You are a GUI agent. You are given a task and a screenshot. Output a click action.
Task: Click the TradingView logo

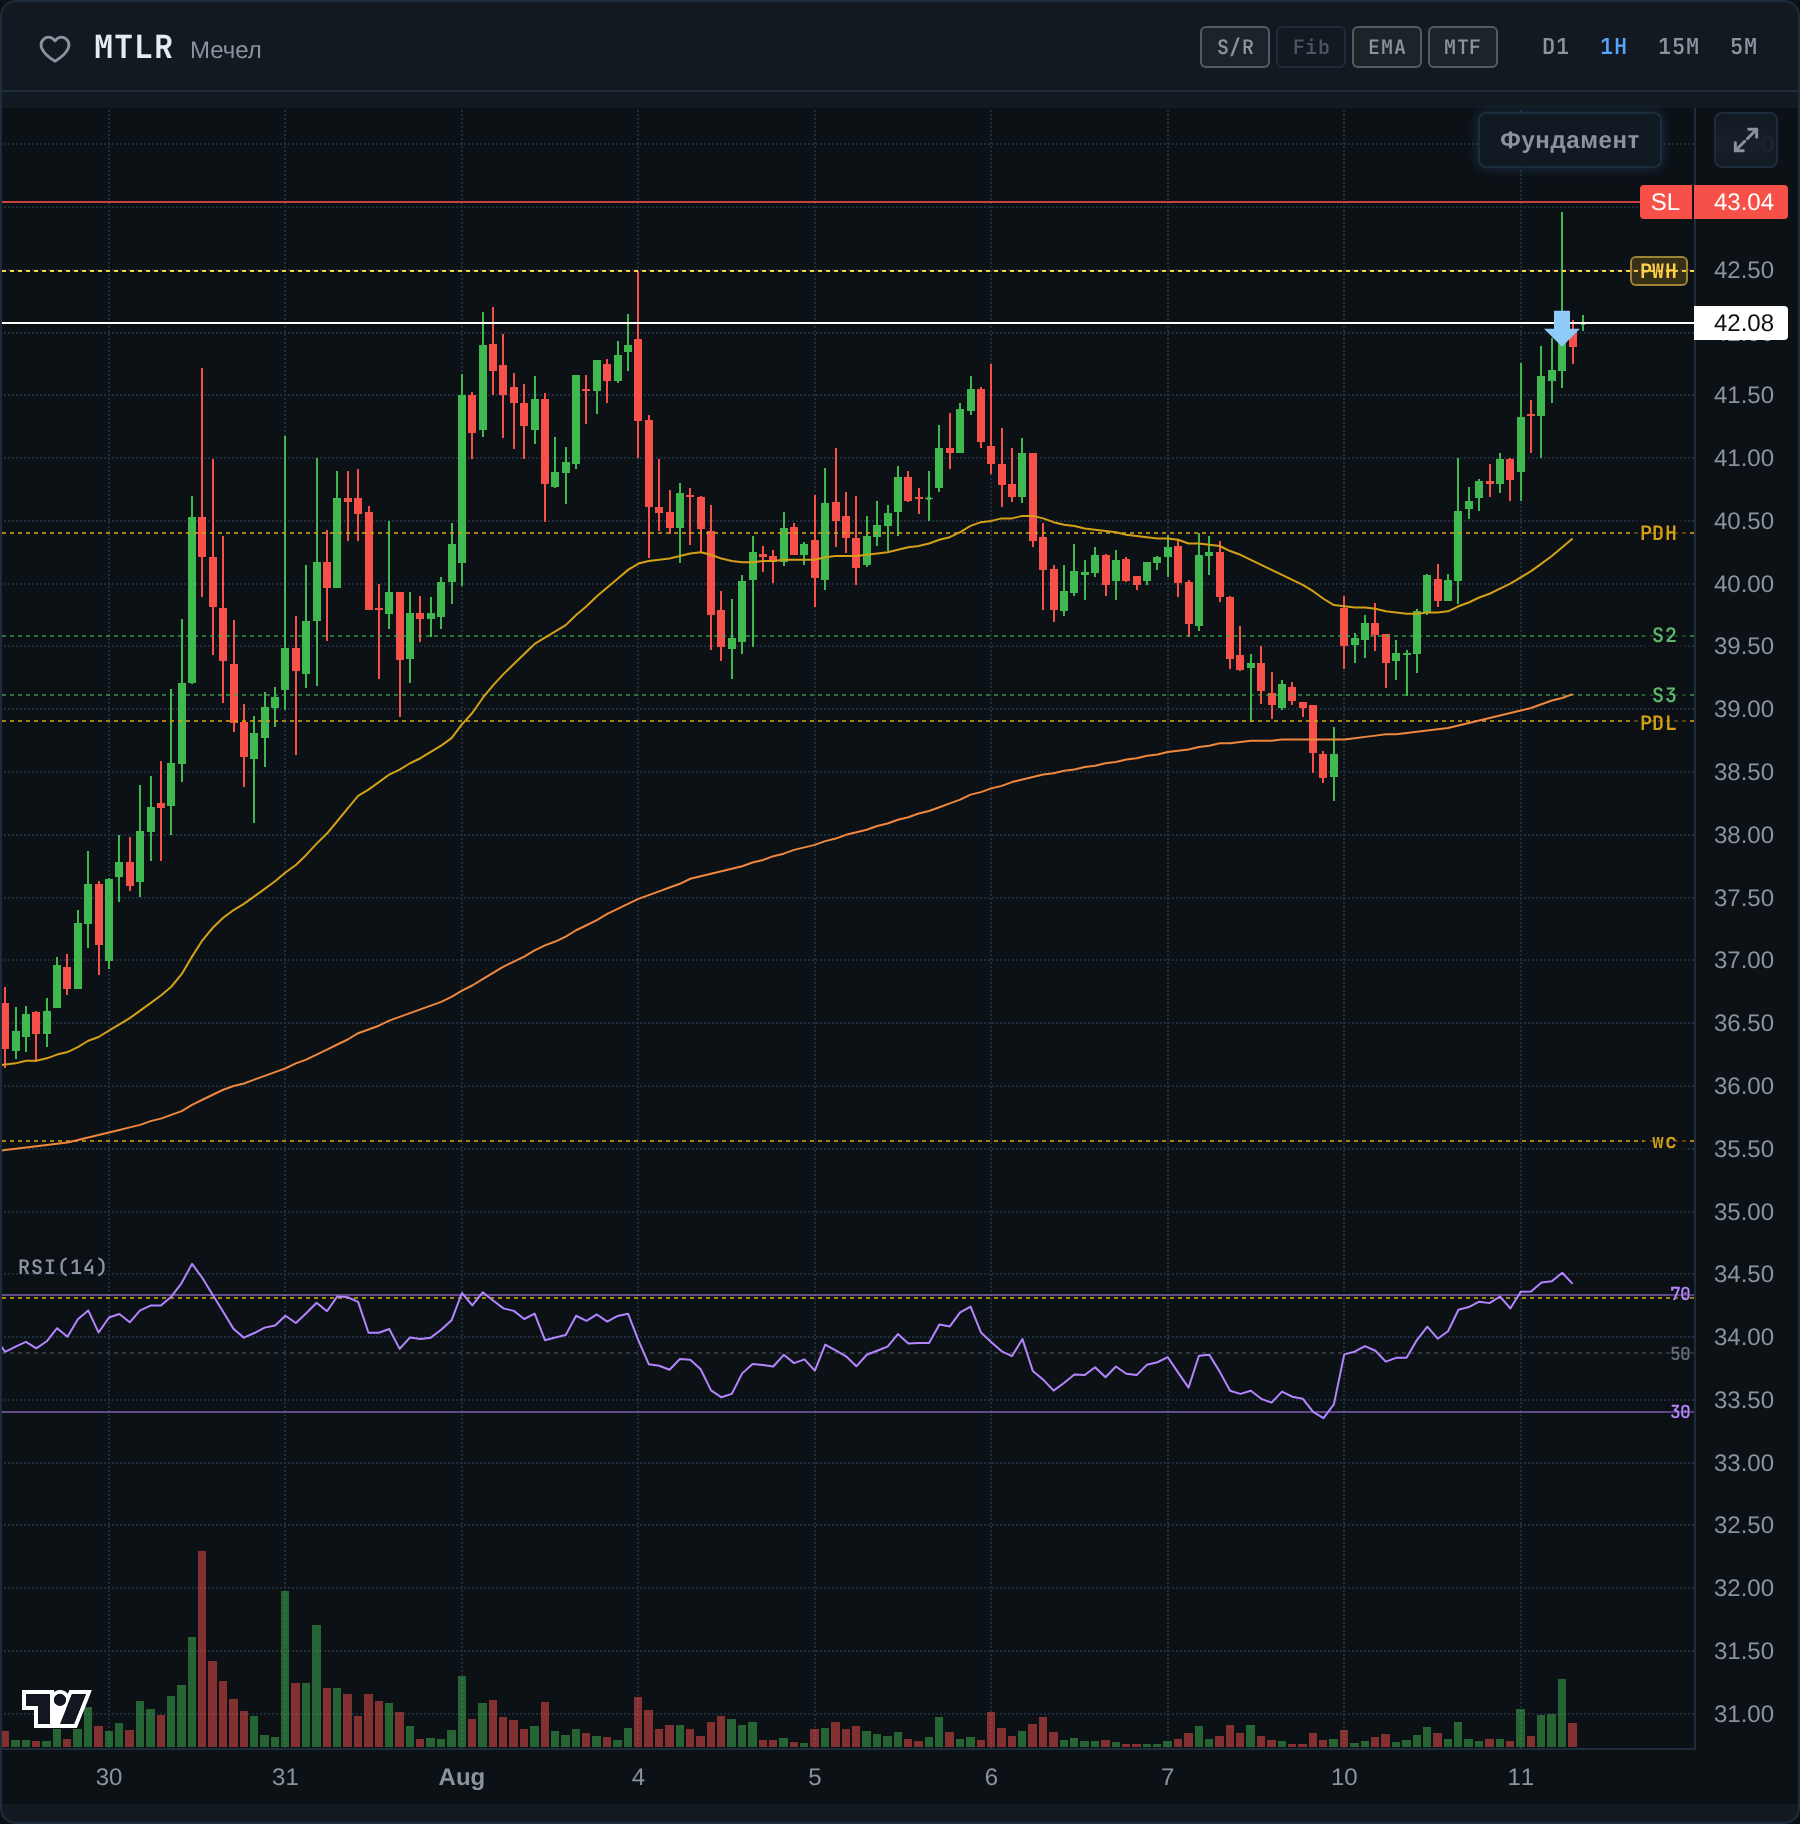pos(56,1708)
